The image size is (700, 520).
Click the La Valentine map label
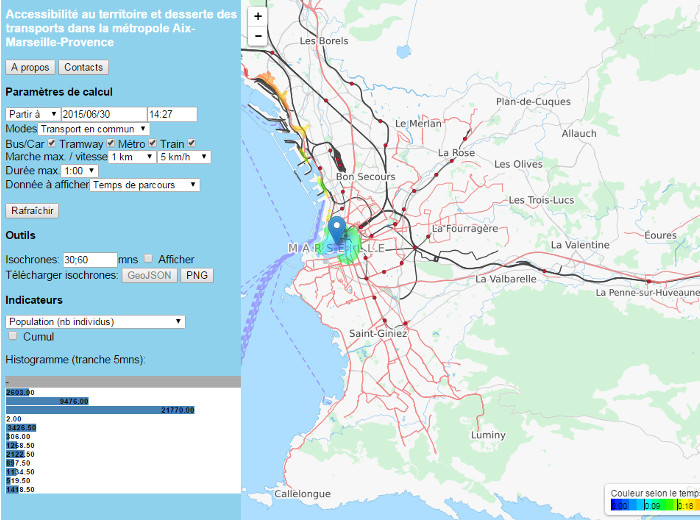coord(580,245)
